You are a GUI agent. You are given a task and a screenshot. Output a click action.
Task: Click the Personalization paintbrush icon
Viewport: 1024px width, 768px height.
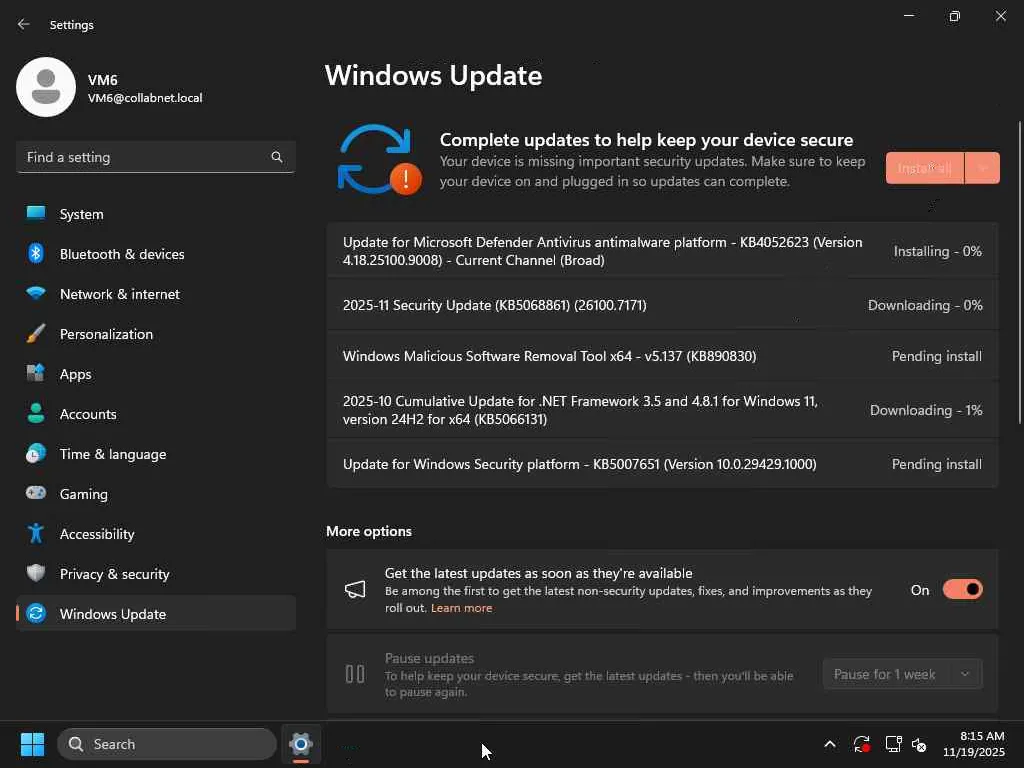(36, 334)
